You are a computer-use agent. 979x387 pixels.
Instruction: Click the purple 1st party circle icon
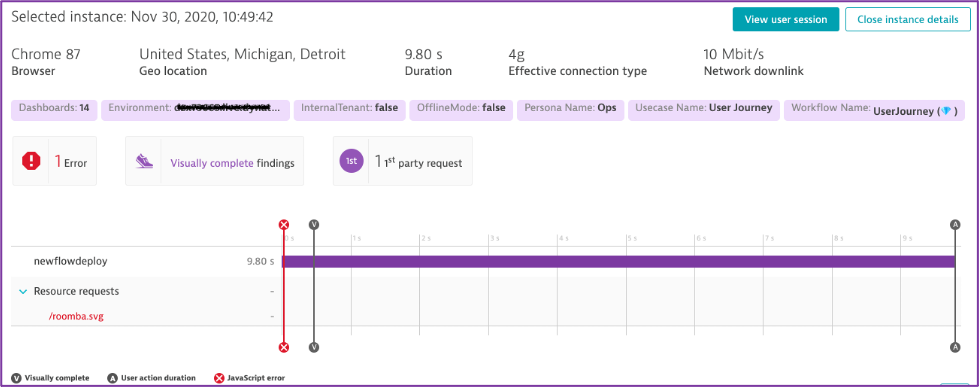tap(352, 162)
